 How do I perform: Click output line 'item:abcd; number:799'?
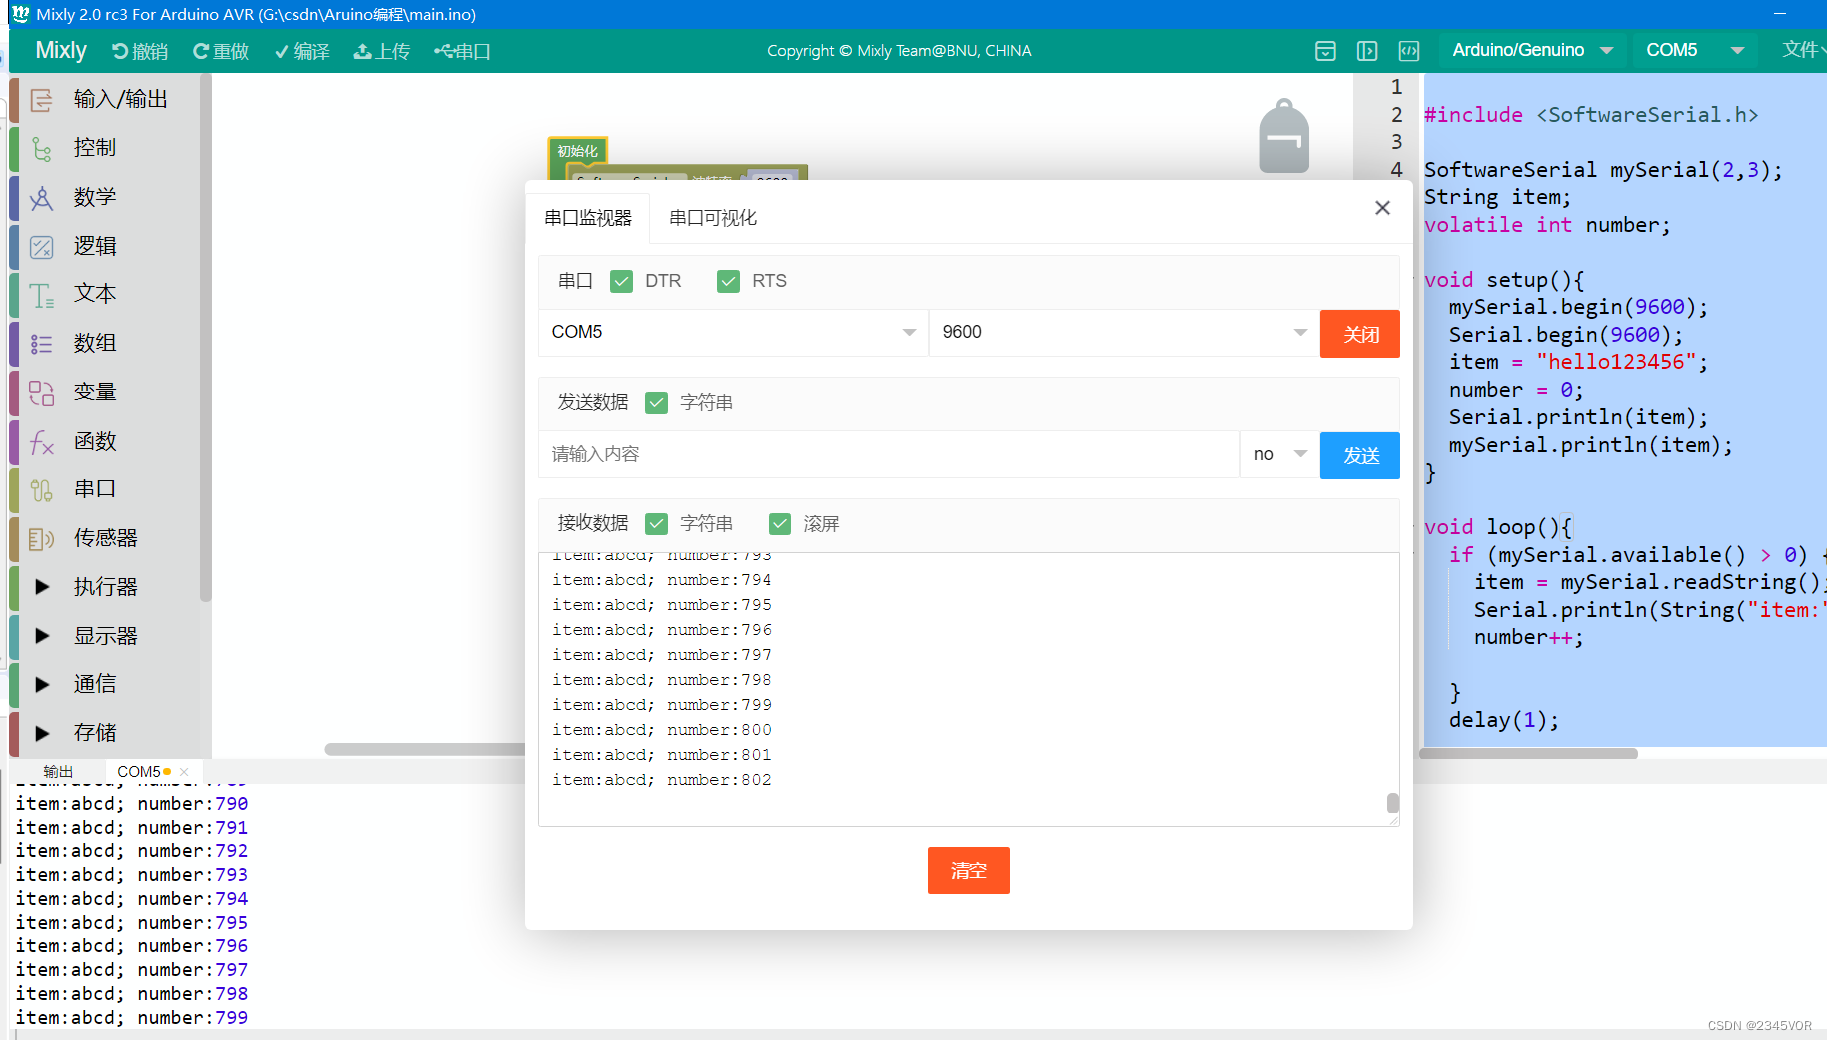pyautogui.click(x=132, y=1017)
